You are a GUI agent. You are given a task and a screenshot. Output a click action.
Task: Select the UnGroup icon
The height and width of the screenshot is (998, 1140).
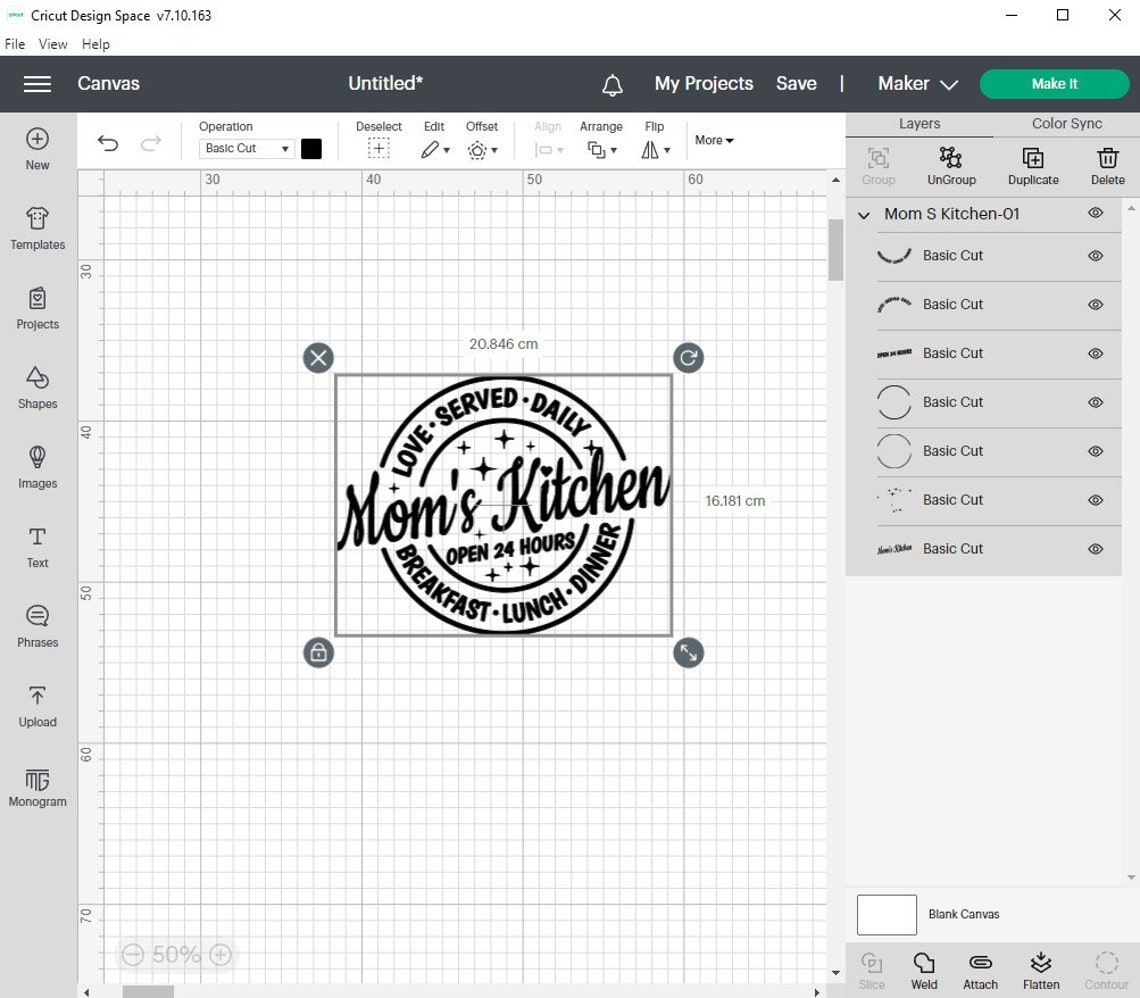pyautogui.click(x=950, y=165)
